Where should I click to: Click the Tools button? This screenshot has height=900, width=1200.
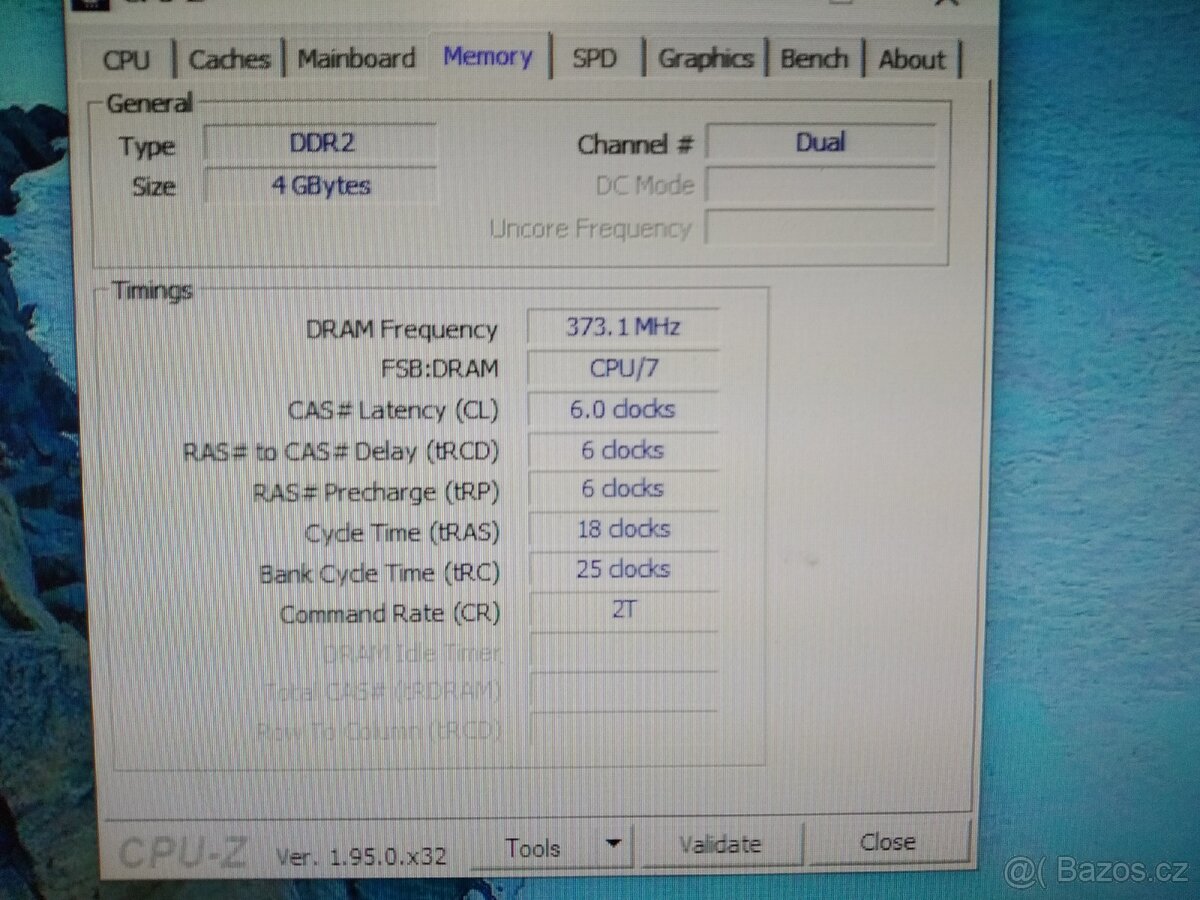[534, 848]
